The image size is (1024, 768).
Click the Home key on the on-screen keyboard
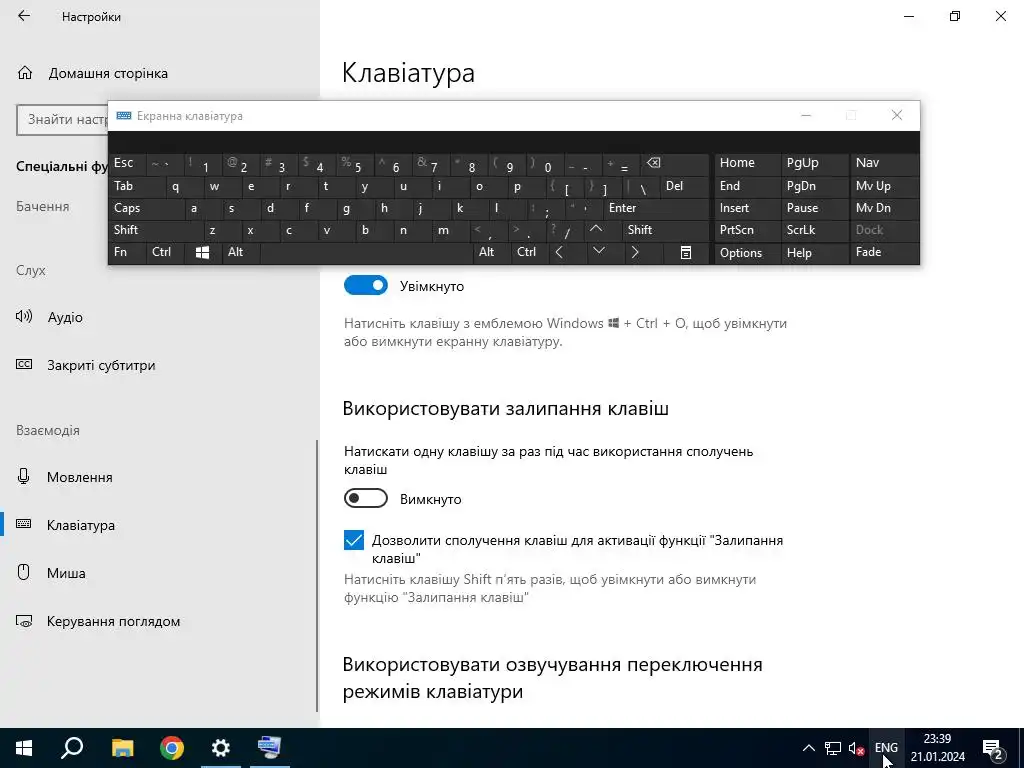[x=747, y=163]
